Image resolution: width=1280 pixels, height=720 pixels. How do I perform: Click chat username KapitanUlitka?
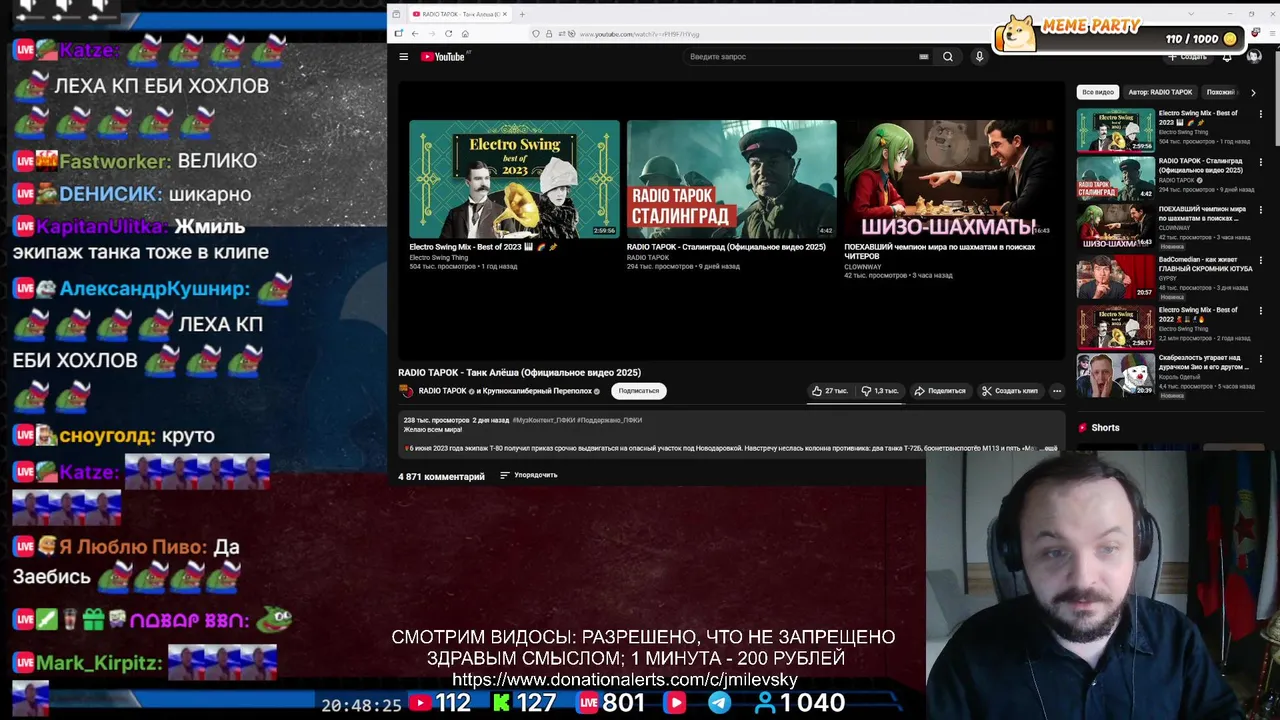101,228
